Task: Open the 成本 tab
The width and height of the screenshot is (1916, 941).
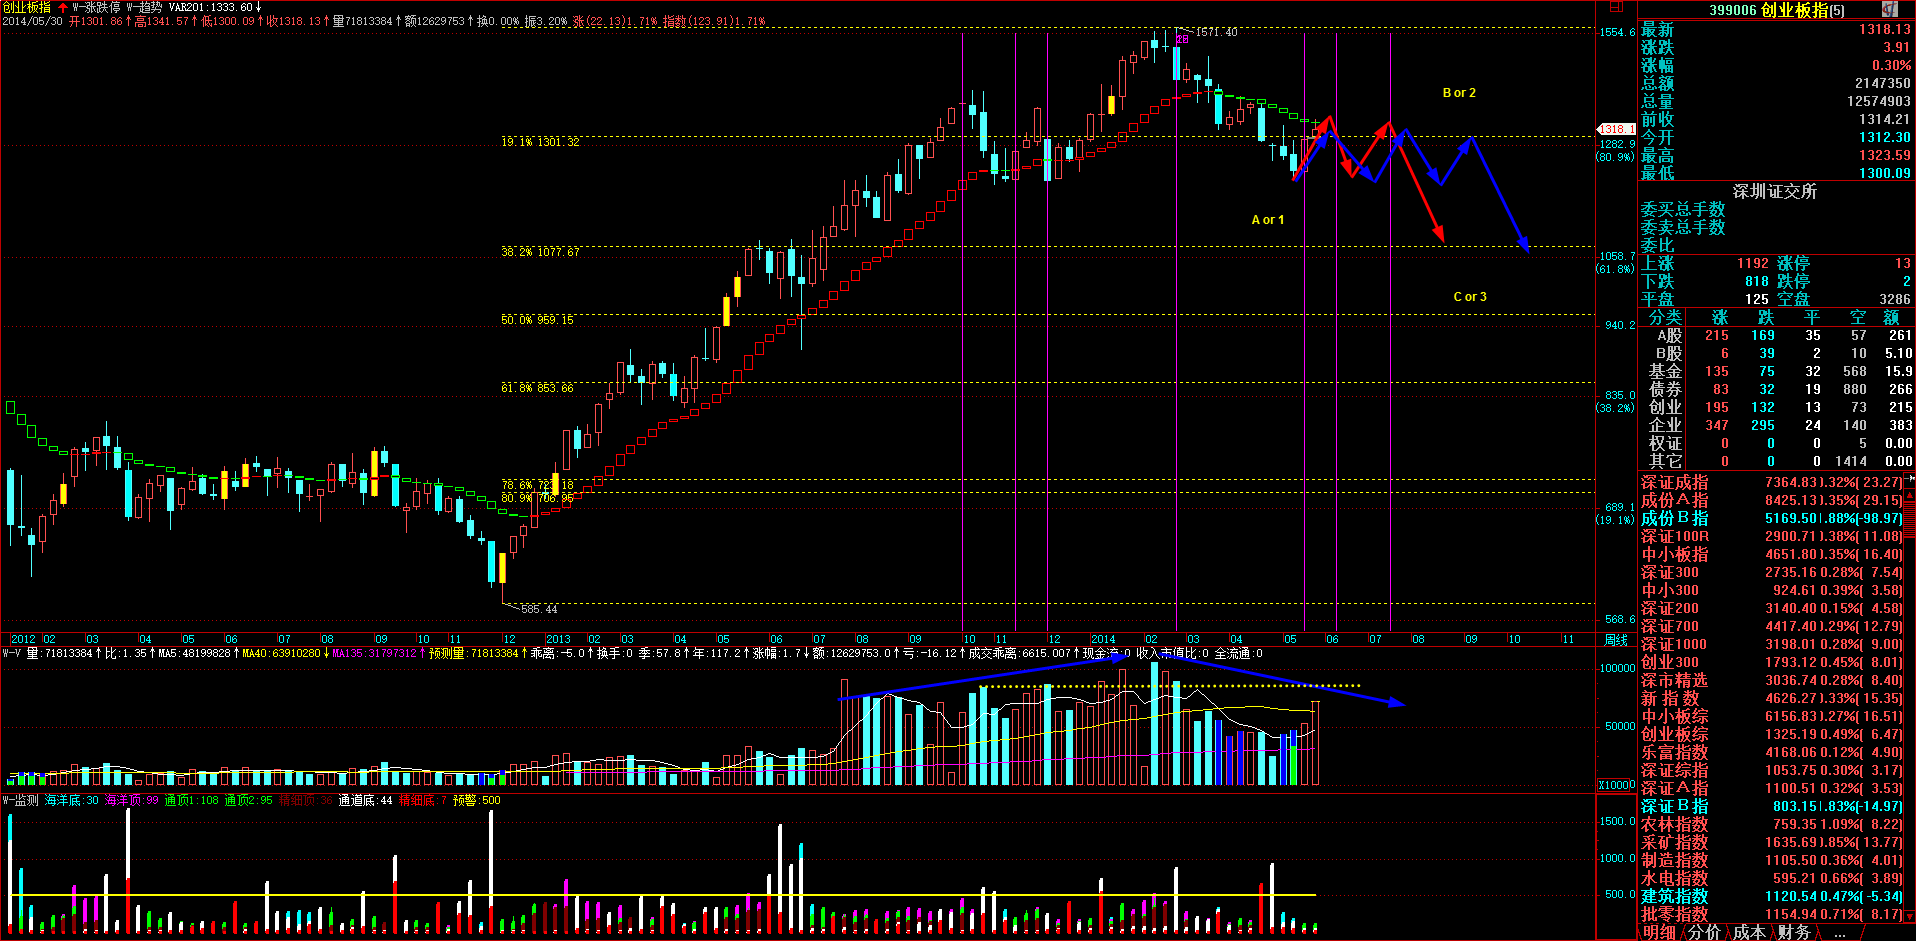Action: point(1749,932)
